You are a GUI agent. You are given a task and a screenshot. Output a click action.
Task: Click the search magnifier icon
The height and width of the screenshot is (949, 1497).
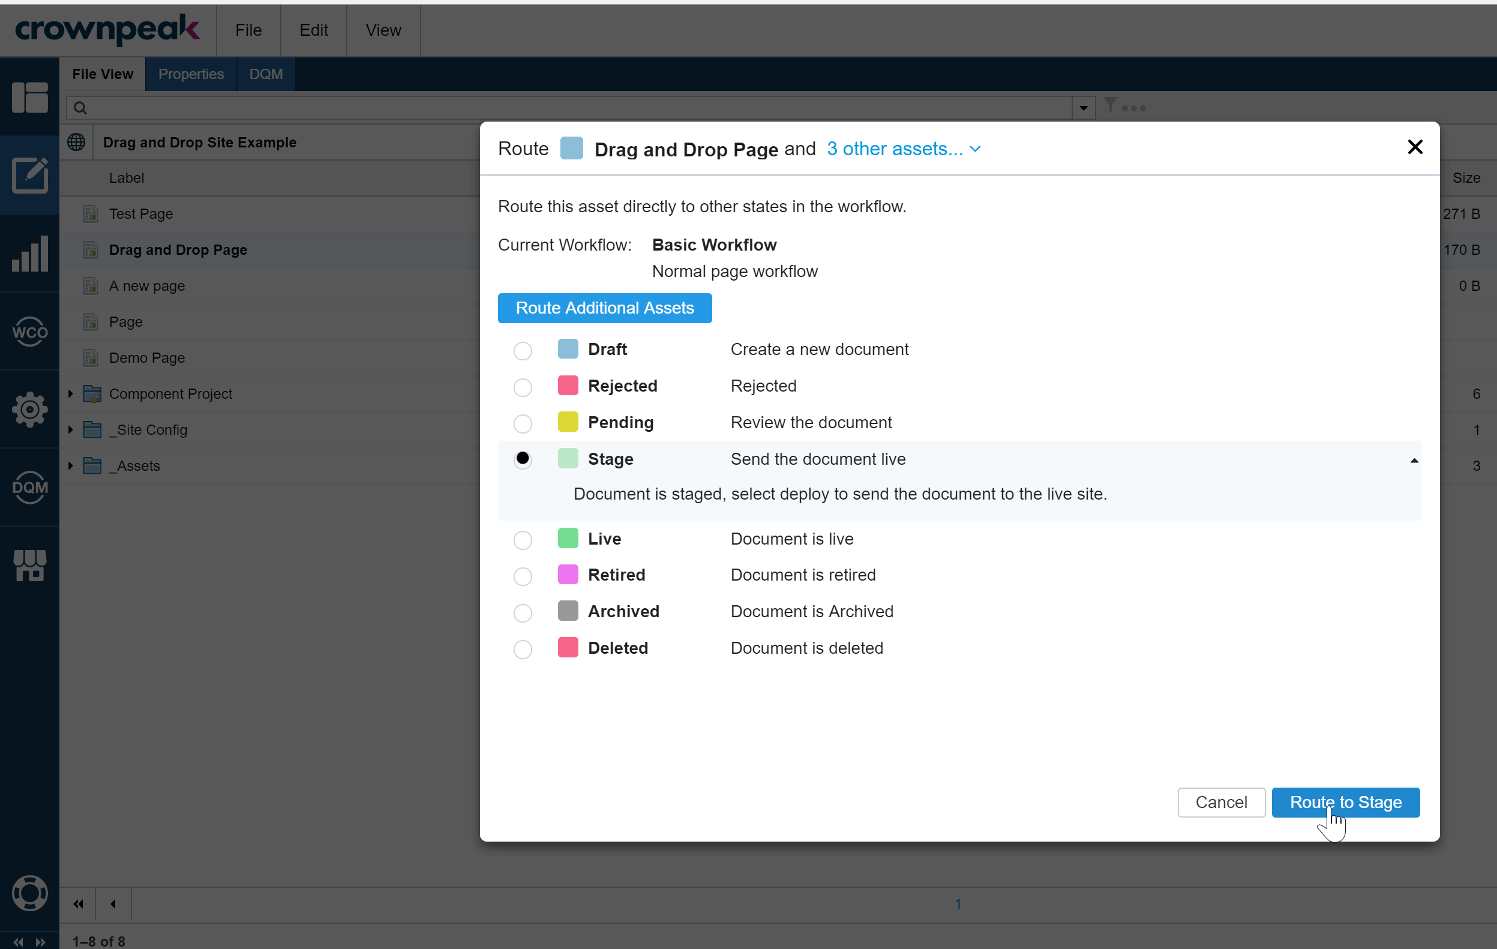(80, 108)
